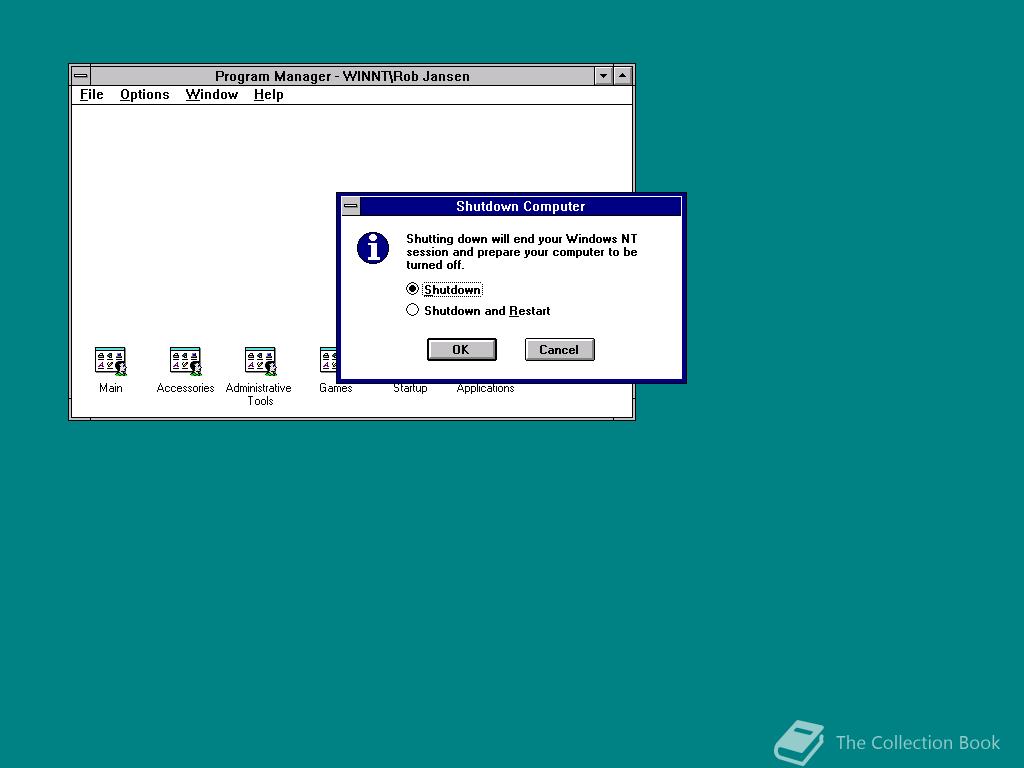
Task: Click Cancel in Shutdown Computer dialog
Action: [560, 349]
